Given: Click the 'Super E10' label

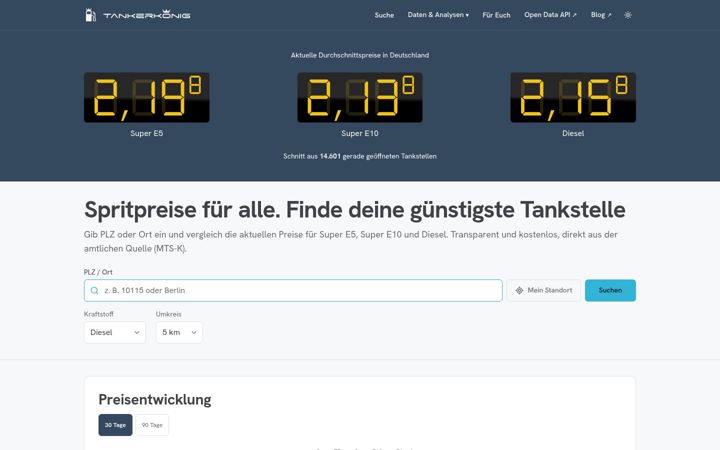Looking at the screenshot, I should 360,133.
